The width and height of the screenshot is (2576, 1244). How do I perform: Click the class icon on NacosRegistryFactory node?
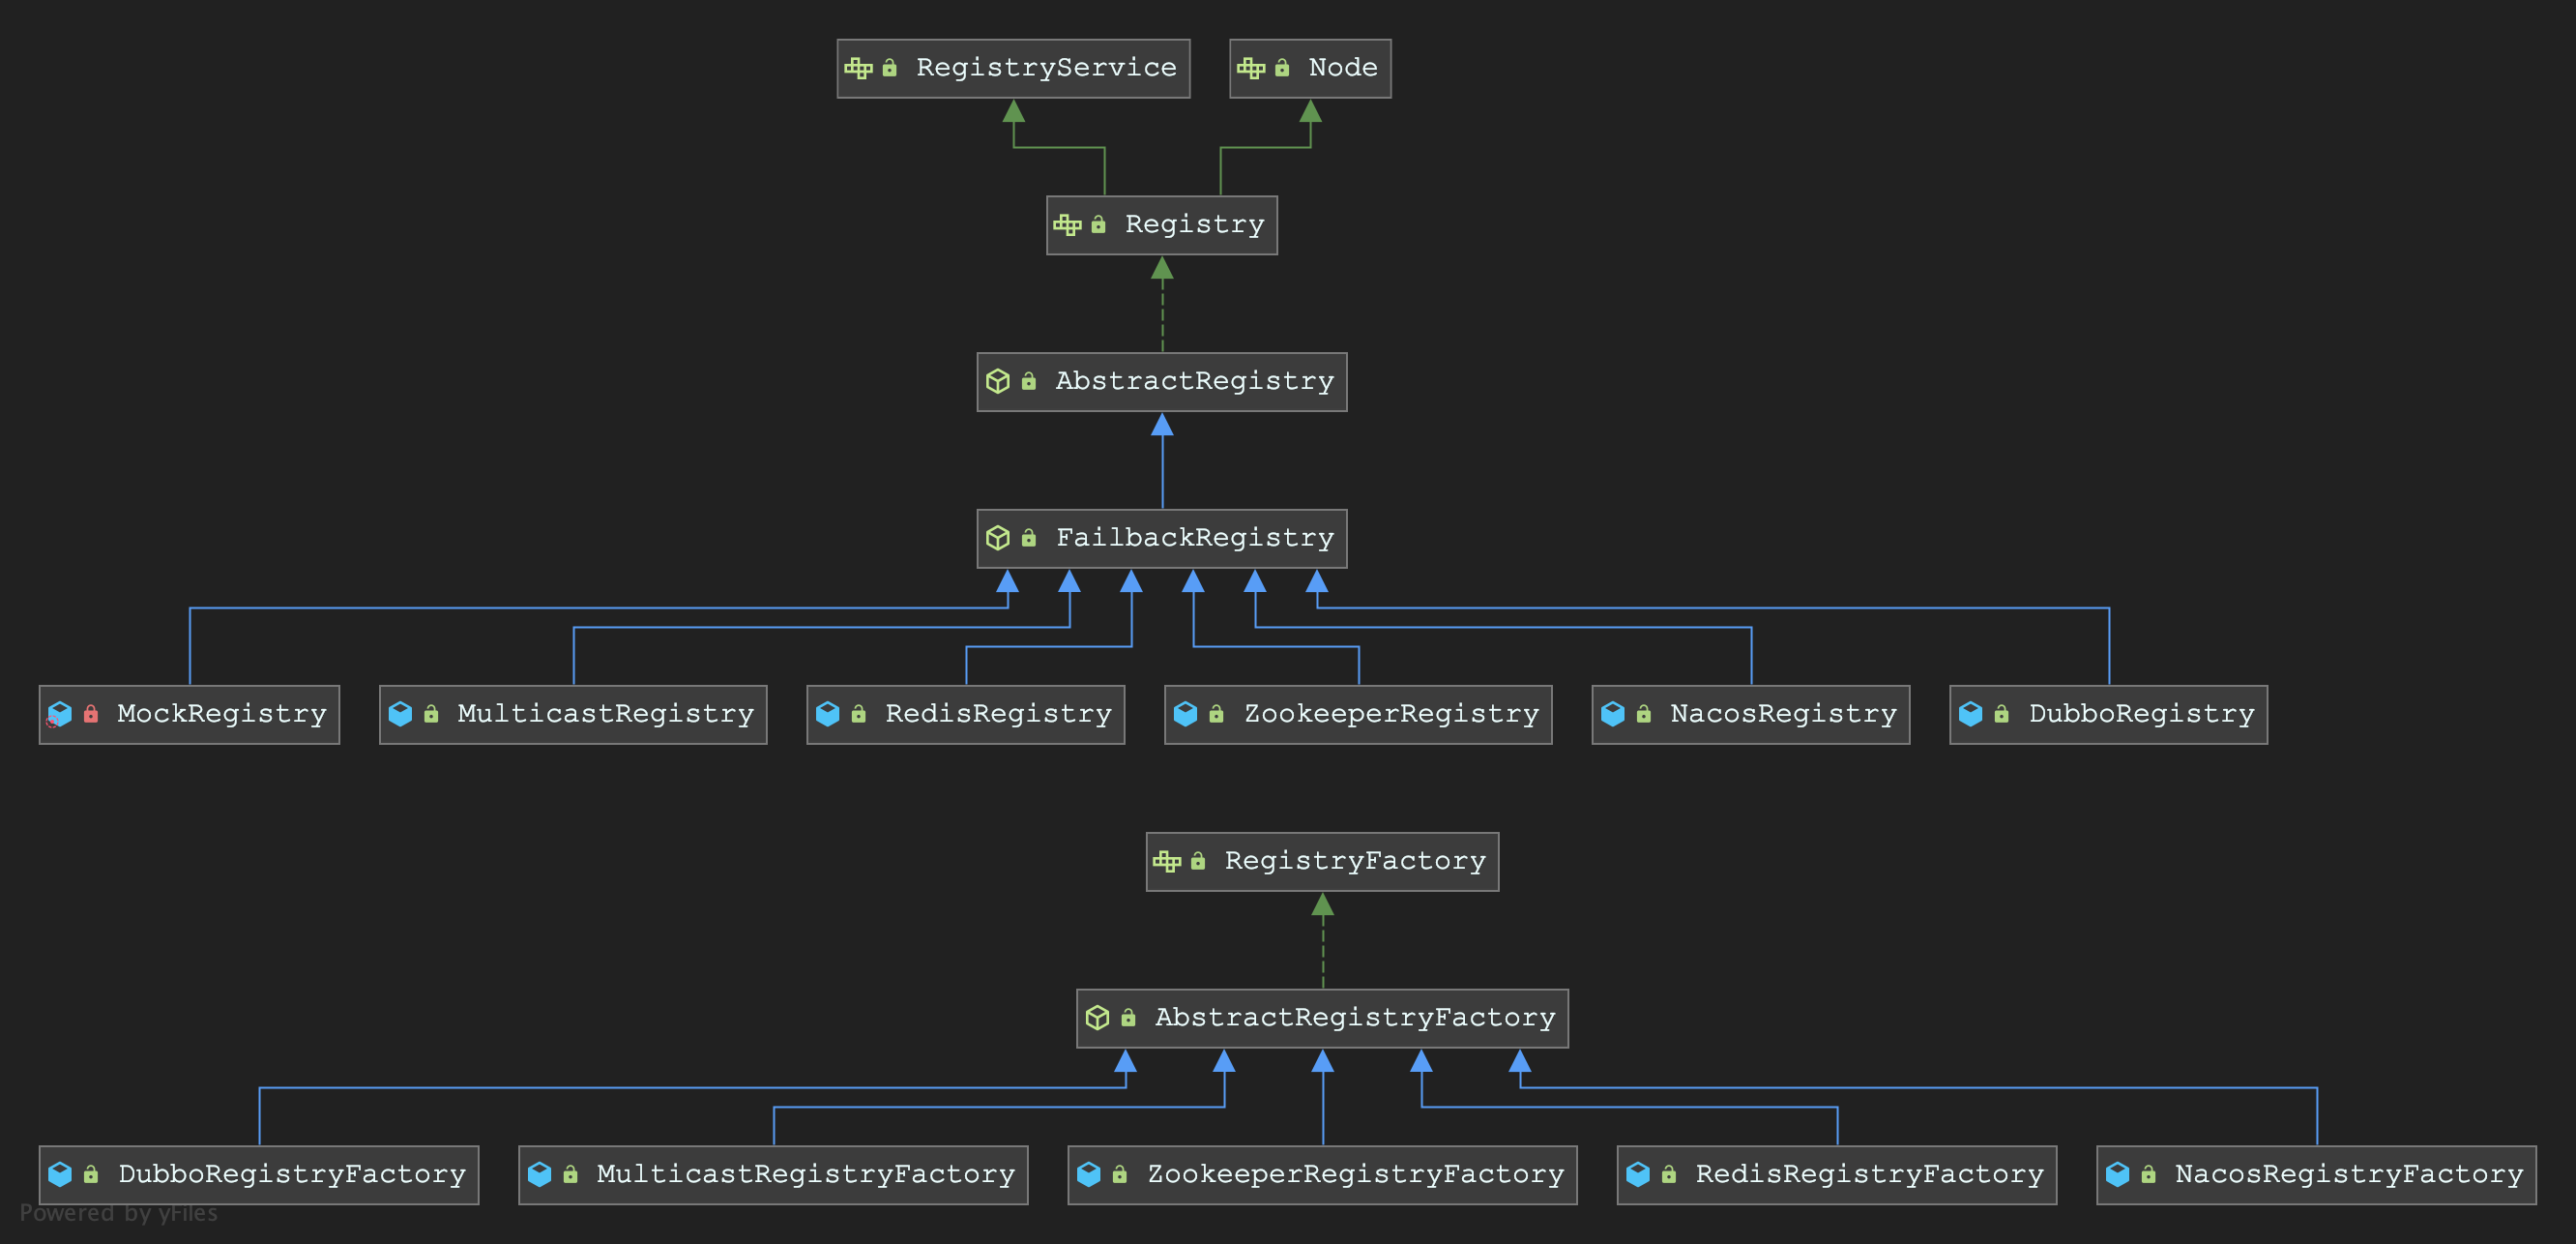tap(2117, 1174)
